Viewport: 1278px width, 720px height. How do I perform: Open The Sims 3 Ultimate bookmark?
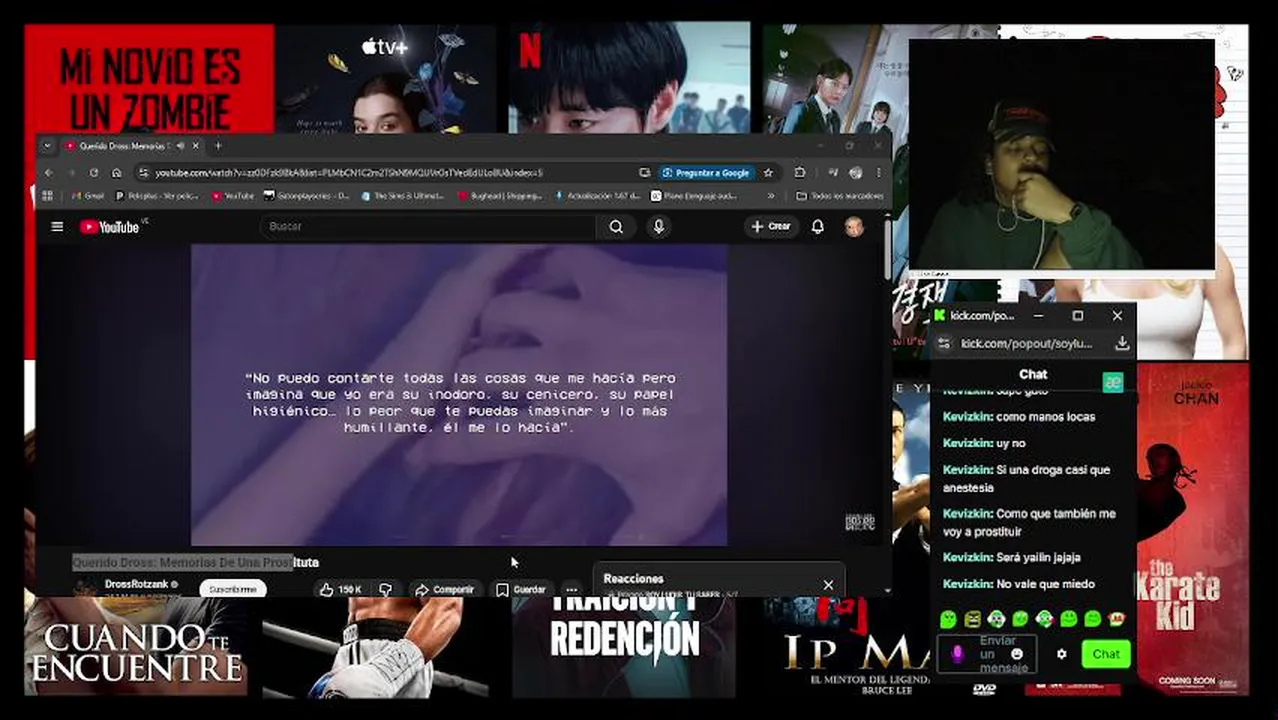coord(403,196)
